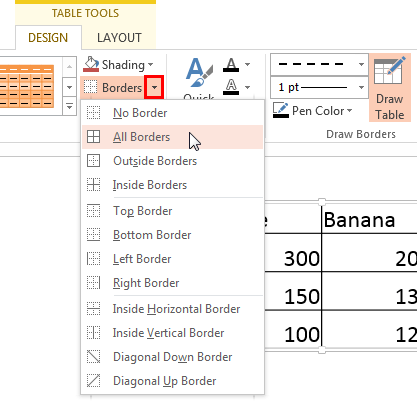Click the Diagonal Down Border icon
Image resolution: width=417 pixels, height=403 pixels.
(x=93, y=357)
